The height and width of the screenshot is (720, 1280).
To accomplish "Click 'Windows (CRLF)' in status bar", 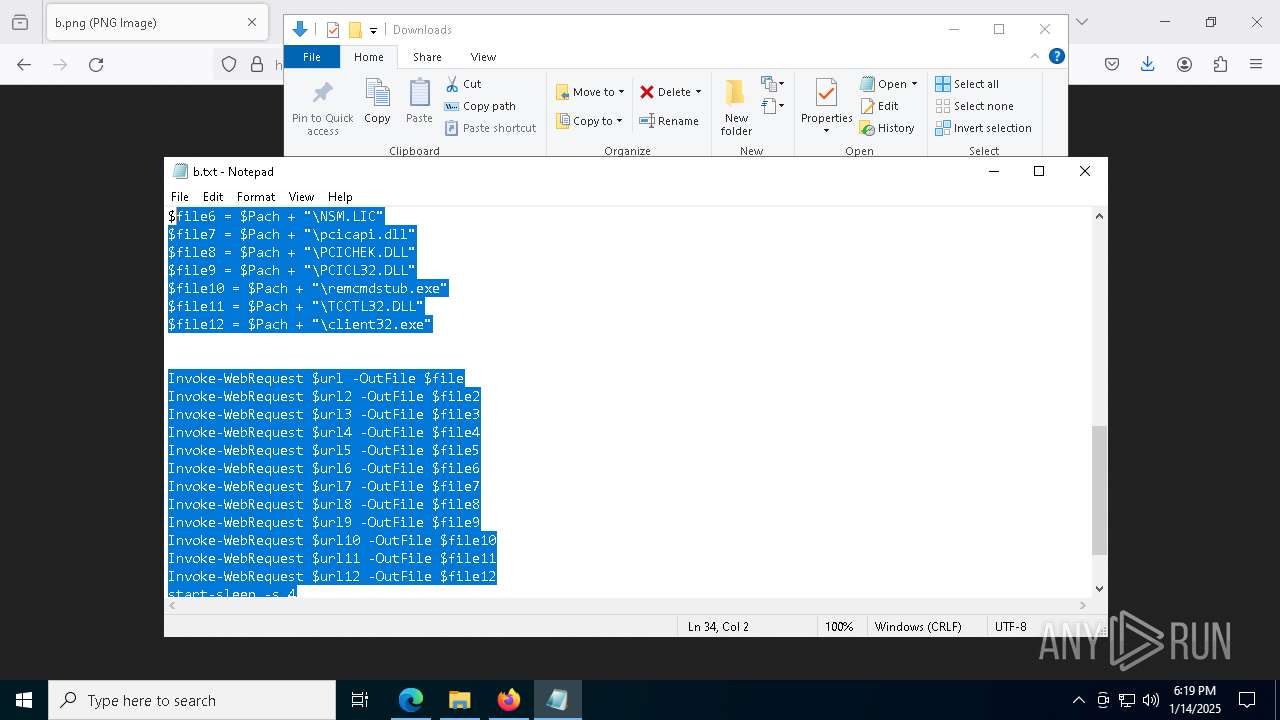I will pos(918,627).
